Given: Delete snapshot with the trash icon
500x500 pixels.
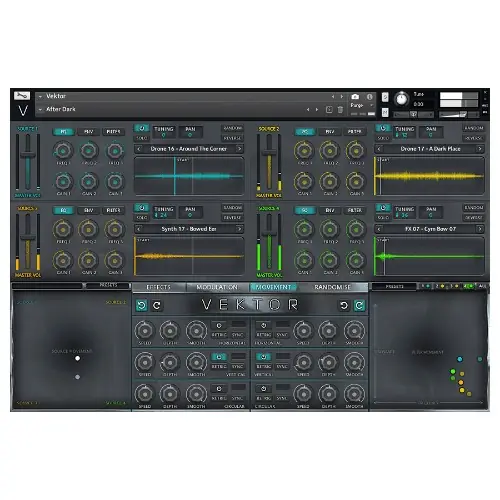Looking at the screenshot, I should (340, 110).
